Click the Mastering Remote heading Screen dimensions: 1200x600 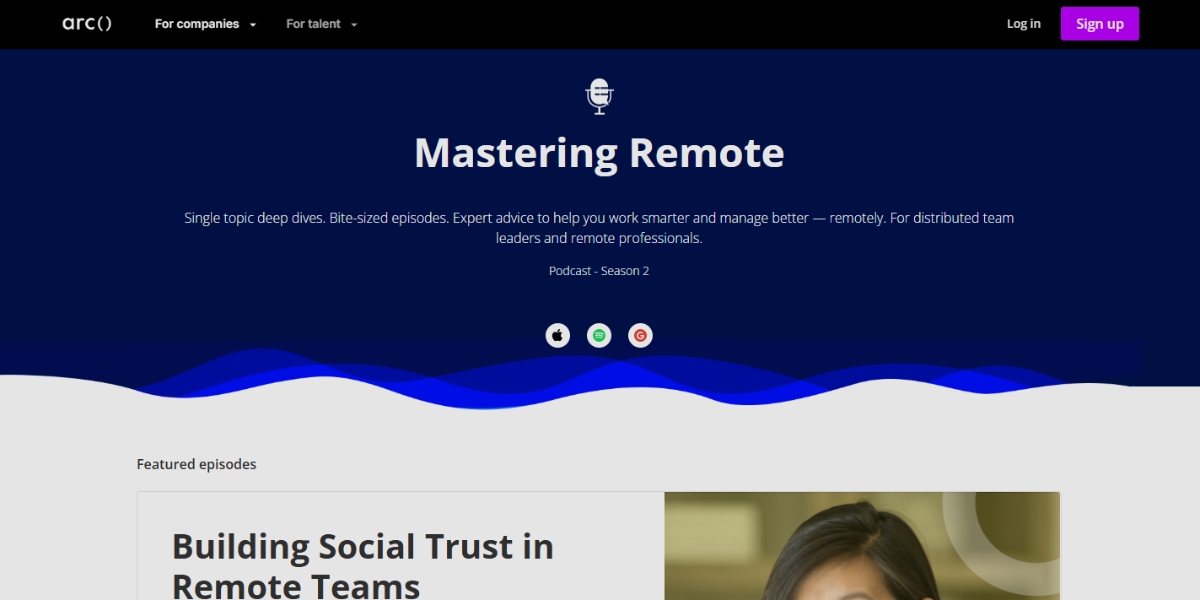pyautogui.click(x=599, y=153)
